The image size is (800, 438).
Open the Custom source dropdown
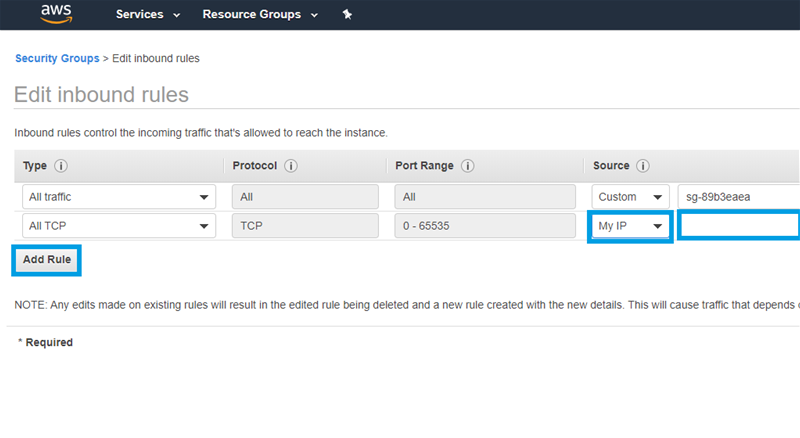tap(630, 197)
